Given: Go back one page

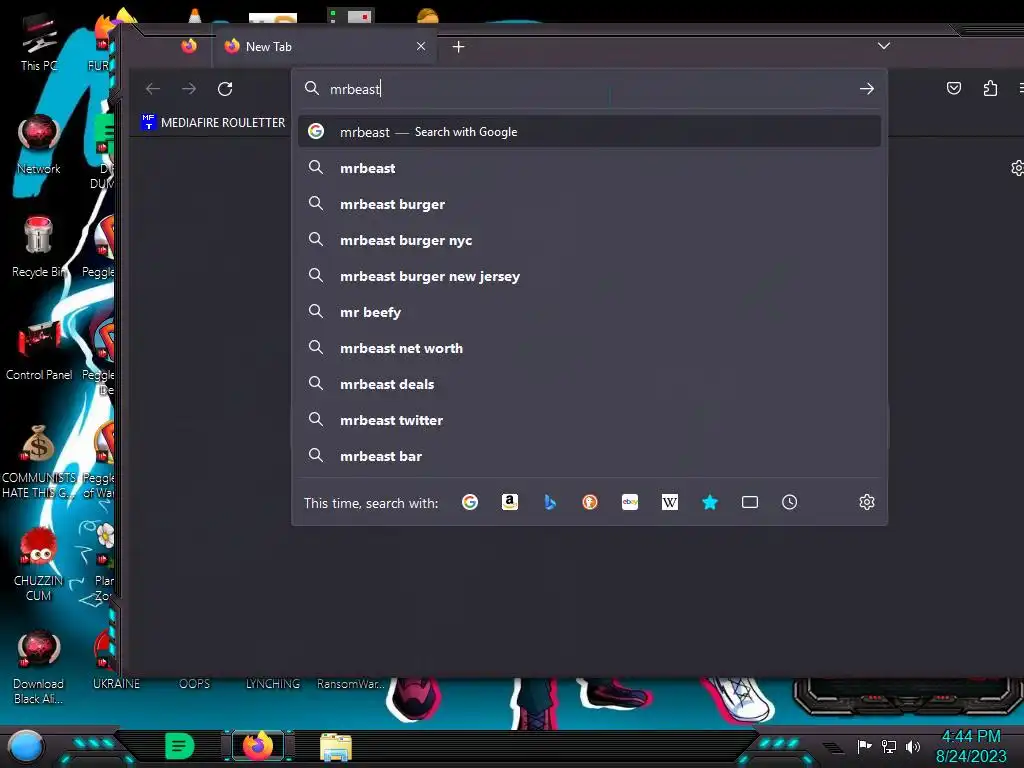Looking at the screenshot, I should tap(153, 89).
